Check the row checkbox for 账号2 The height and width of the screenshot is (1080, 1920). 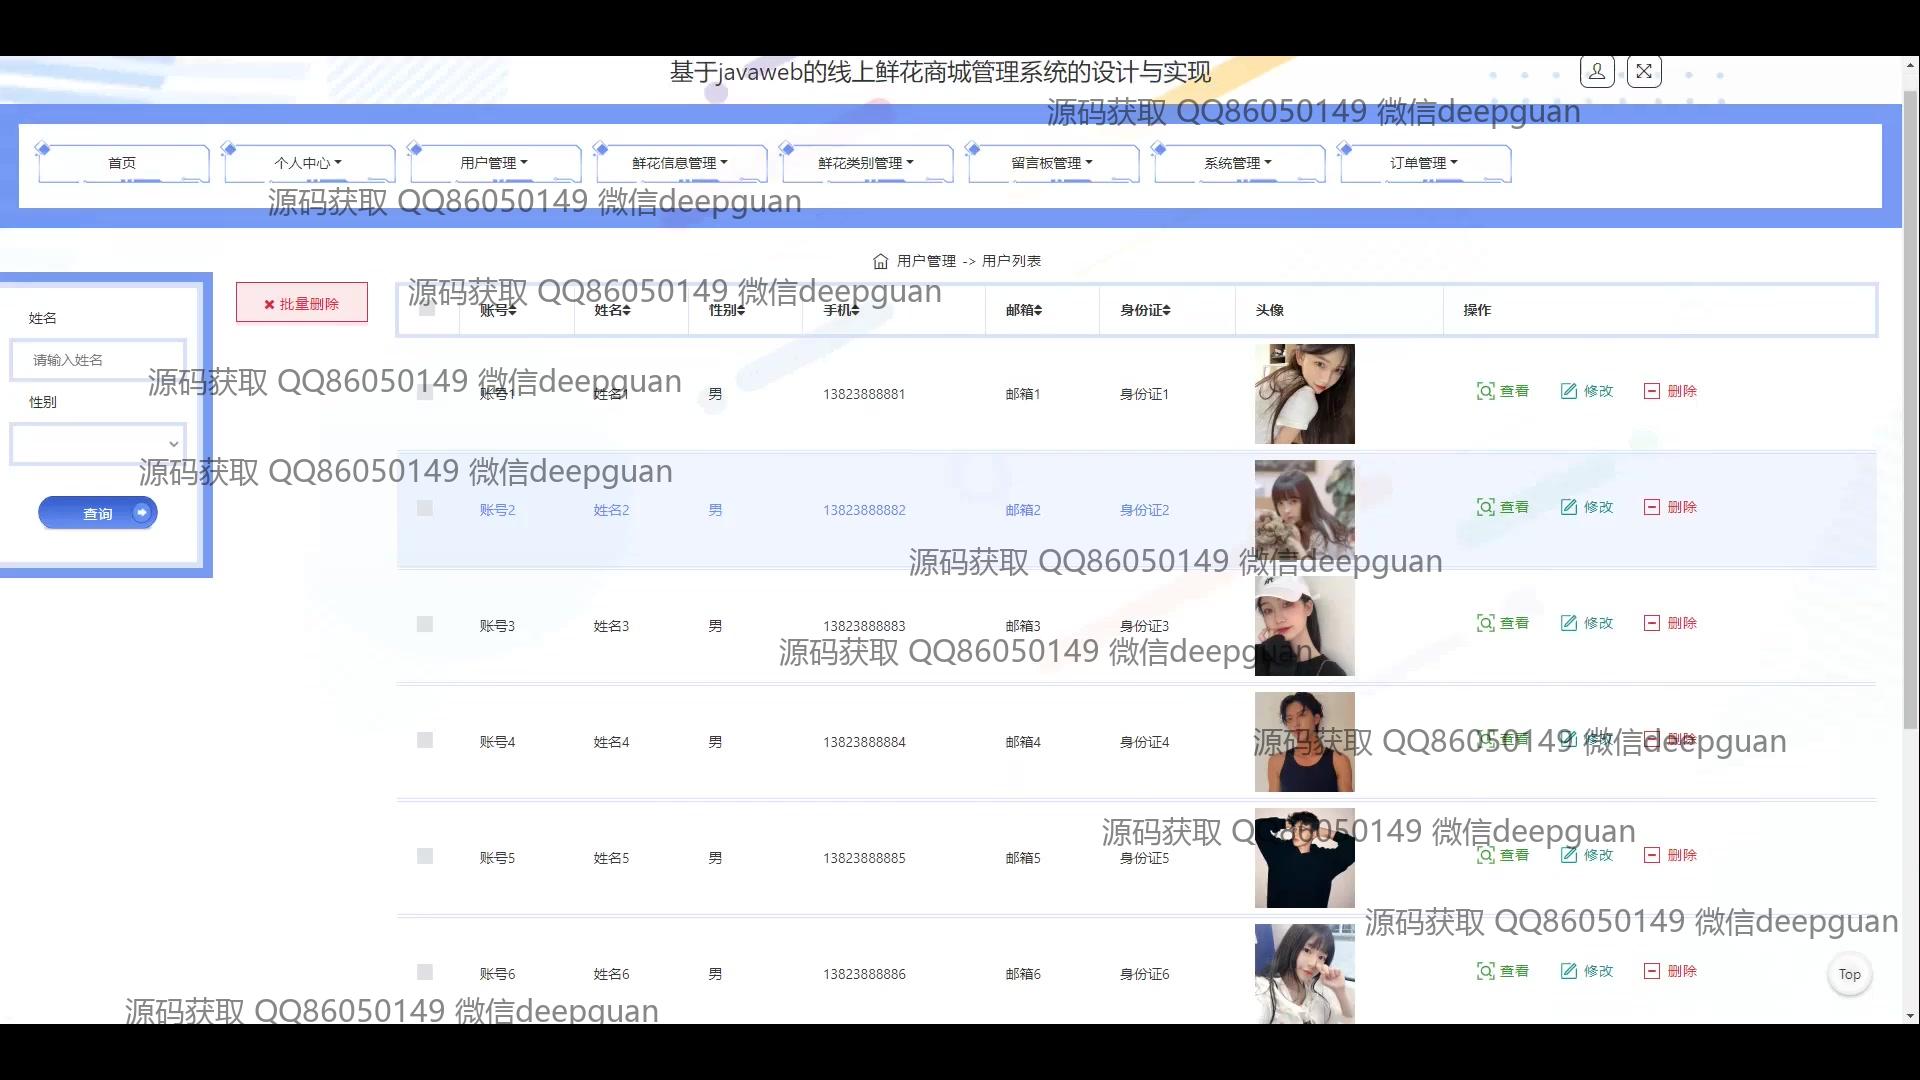pos(424,509)
